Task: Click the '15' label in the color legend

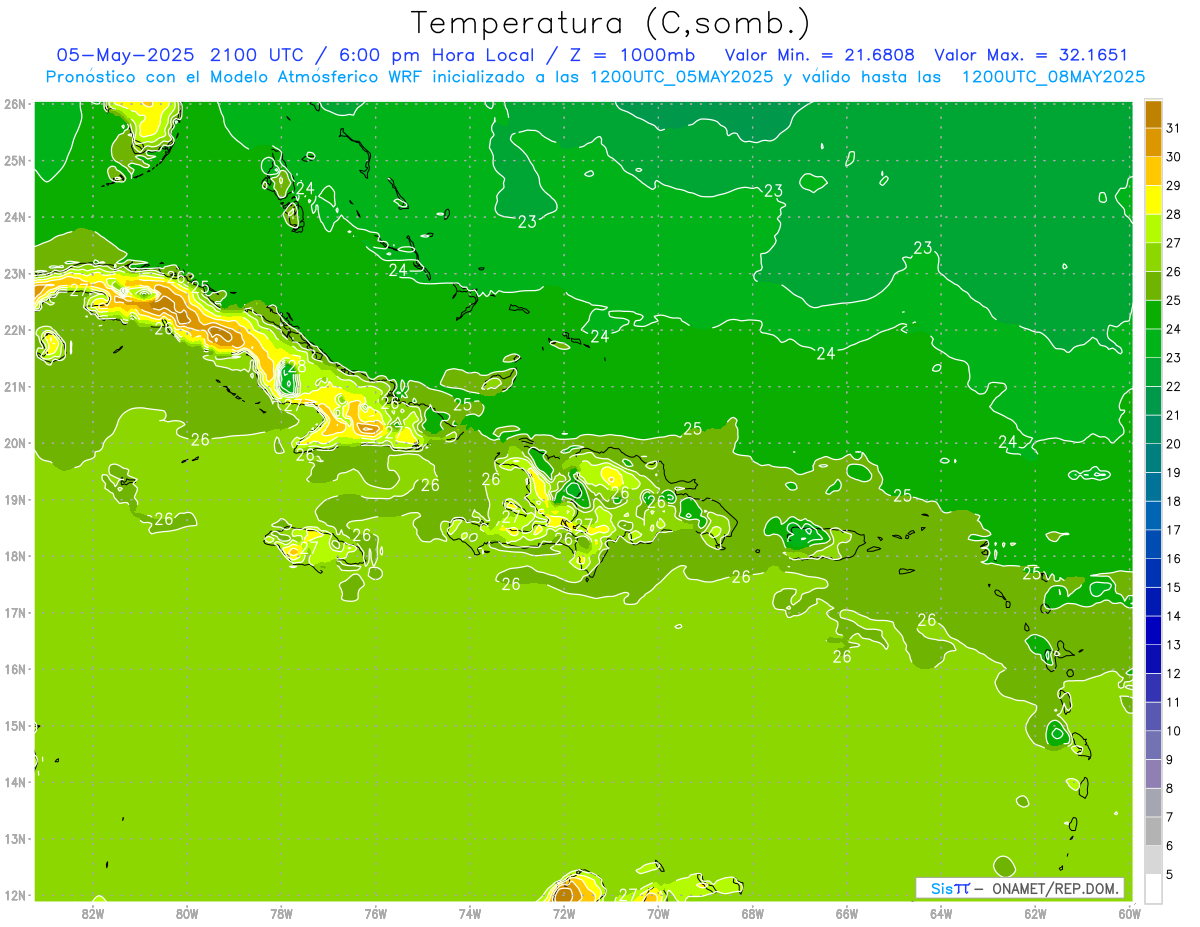Action: [1173, 588]
